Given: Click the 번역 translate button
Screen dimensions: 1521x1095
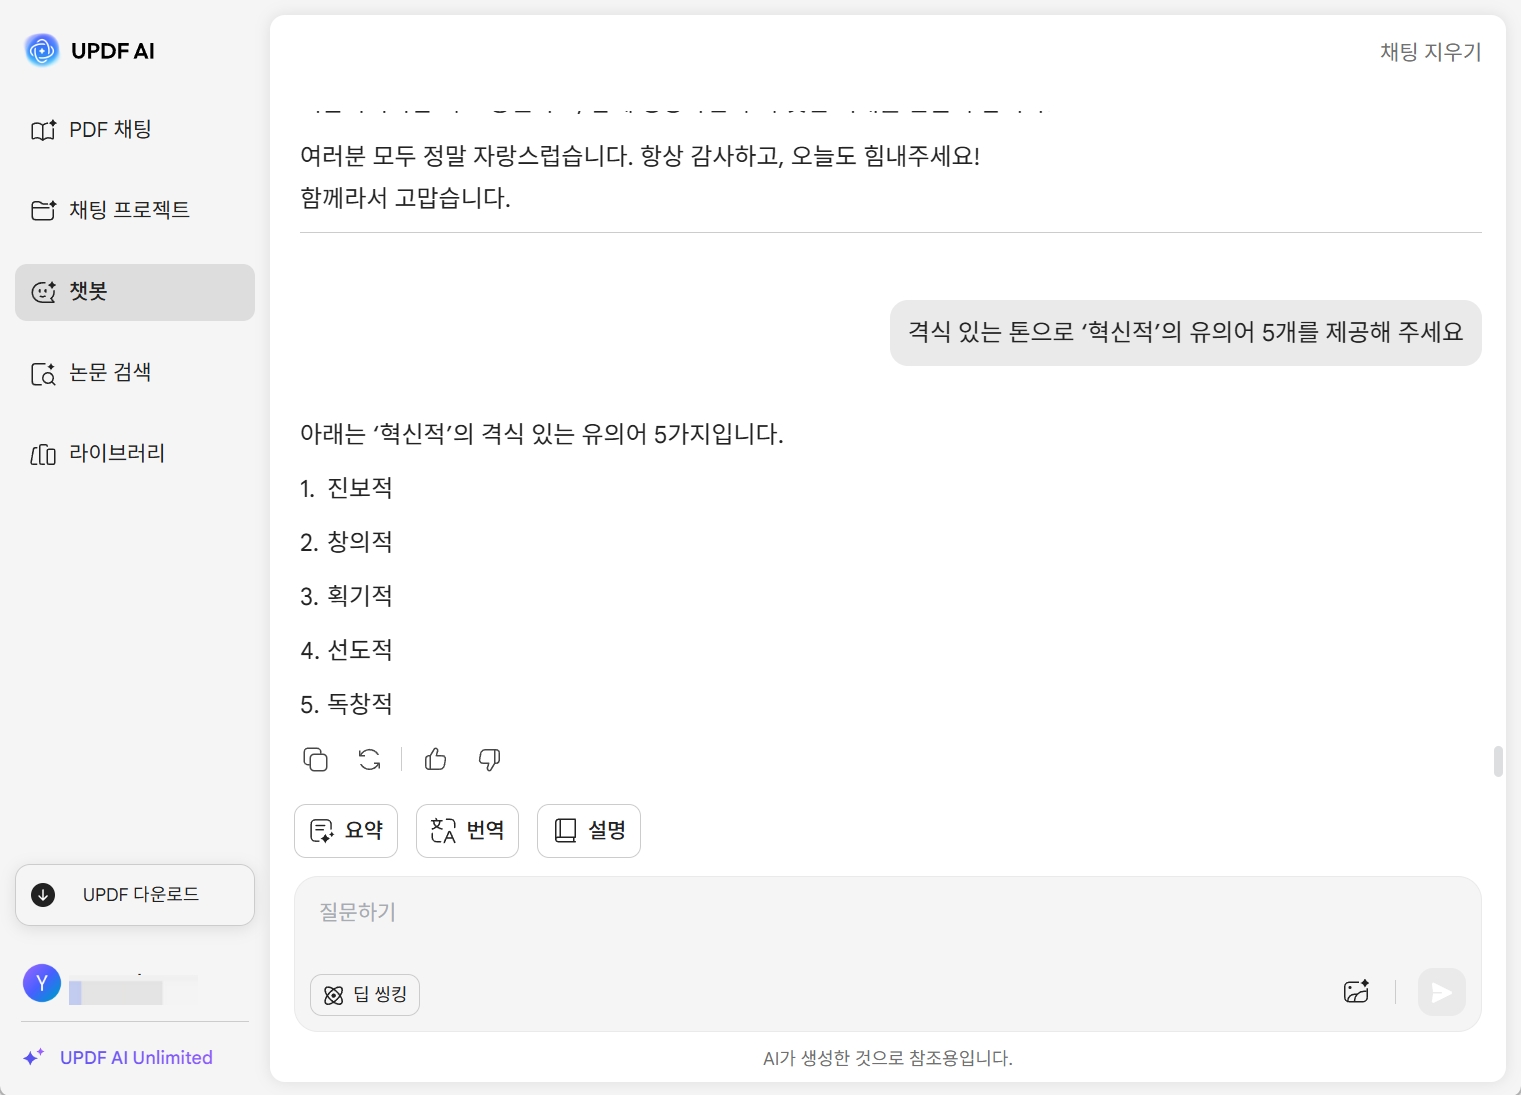Looking at the screenshot, I should [467, 831].
